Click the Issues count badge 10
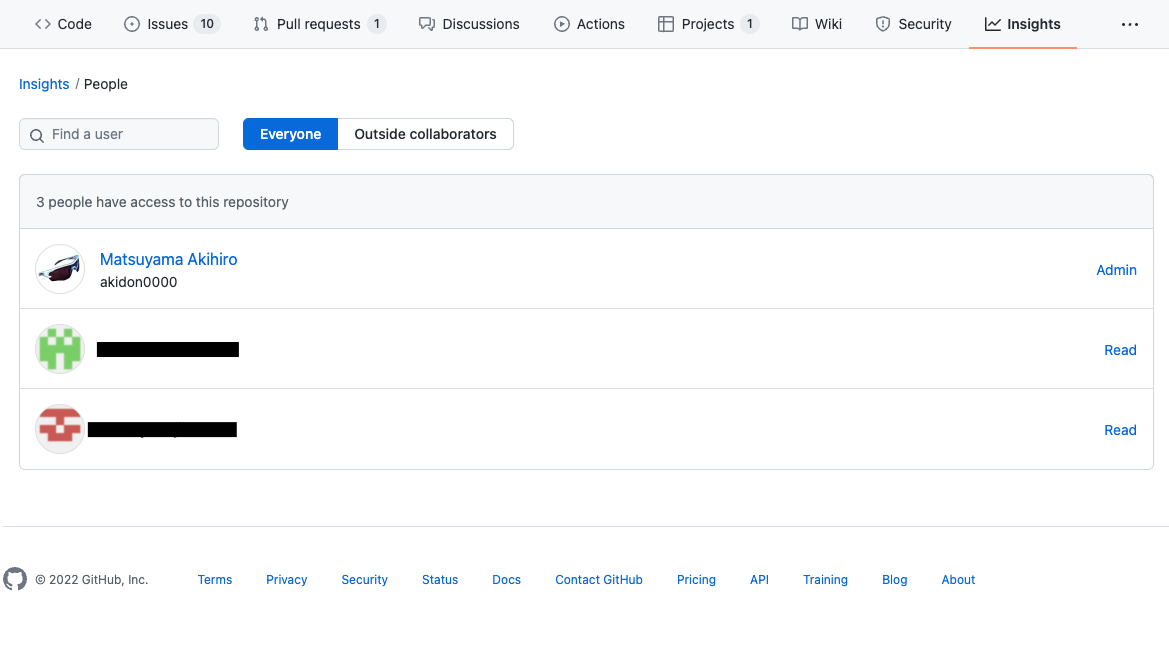The image size is (1169, 651). pos(207,24)
